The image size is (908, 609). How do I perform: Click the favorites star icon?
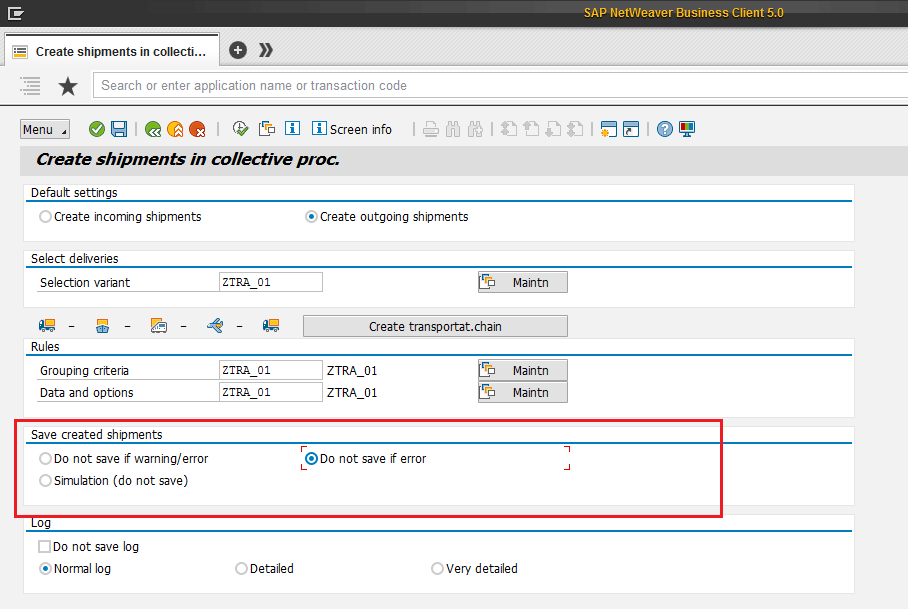click(x=68, y=86)
